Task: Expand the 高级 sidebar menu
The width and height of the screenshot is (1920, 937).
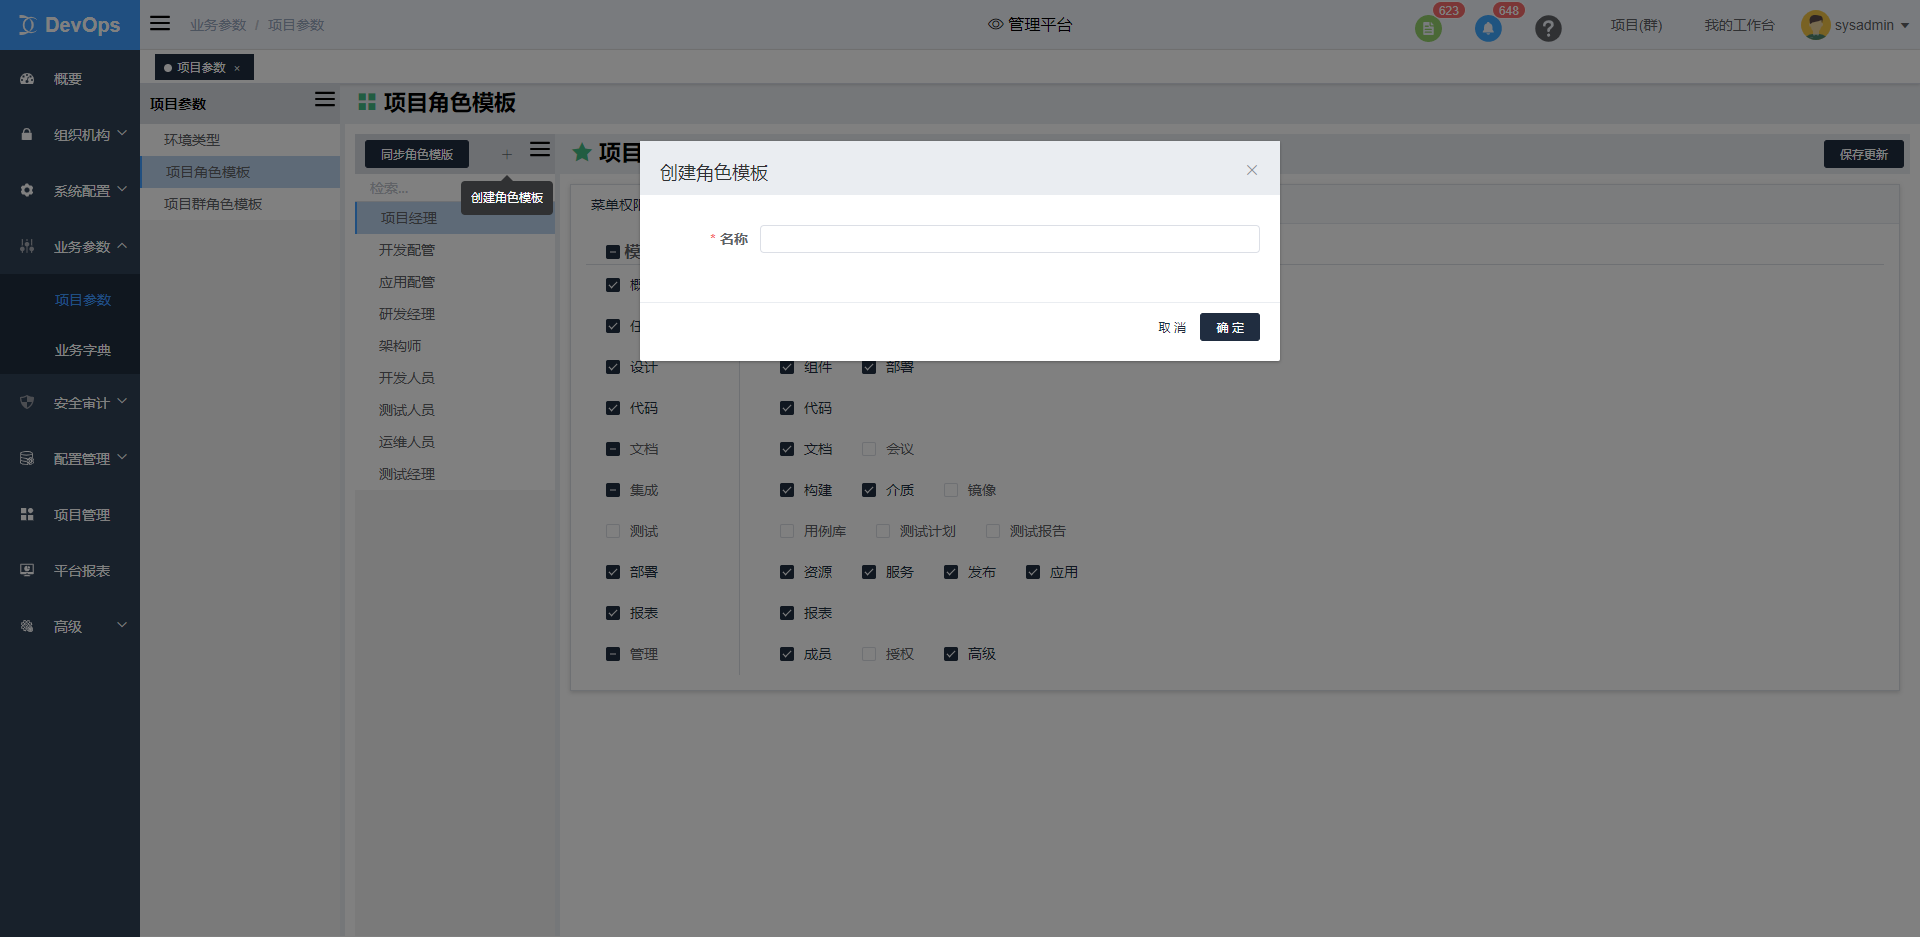Action: 122,625
